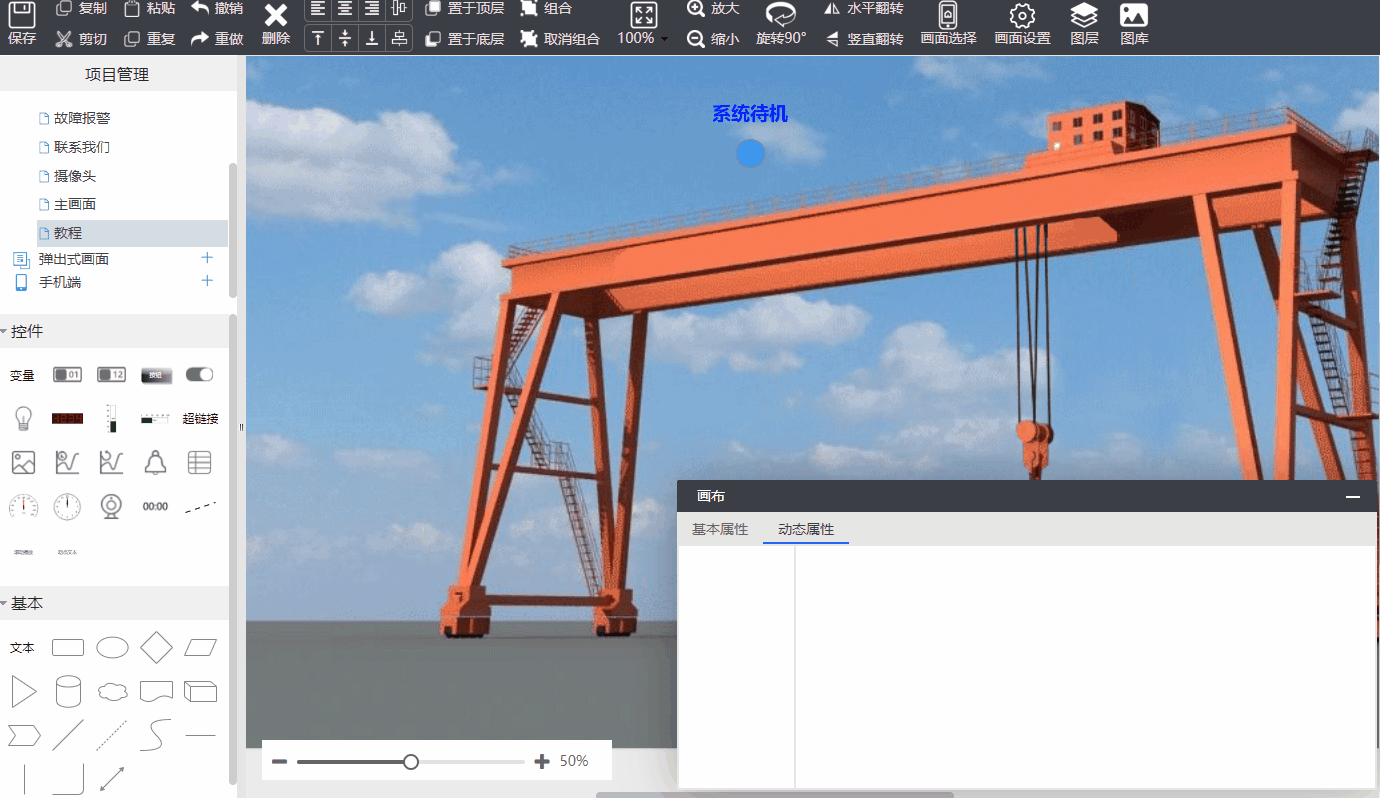Click 水平翻转 horizontal flip

click(864, 8)
